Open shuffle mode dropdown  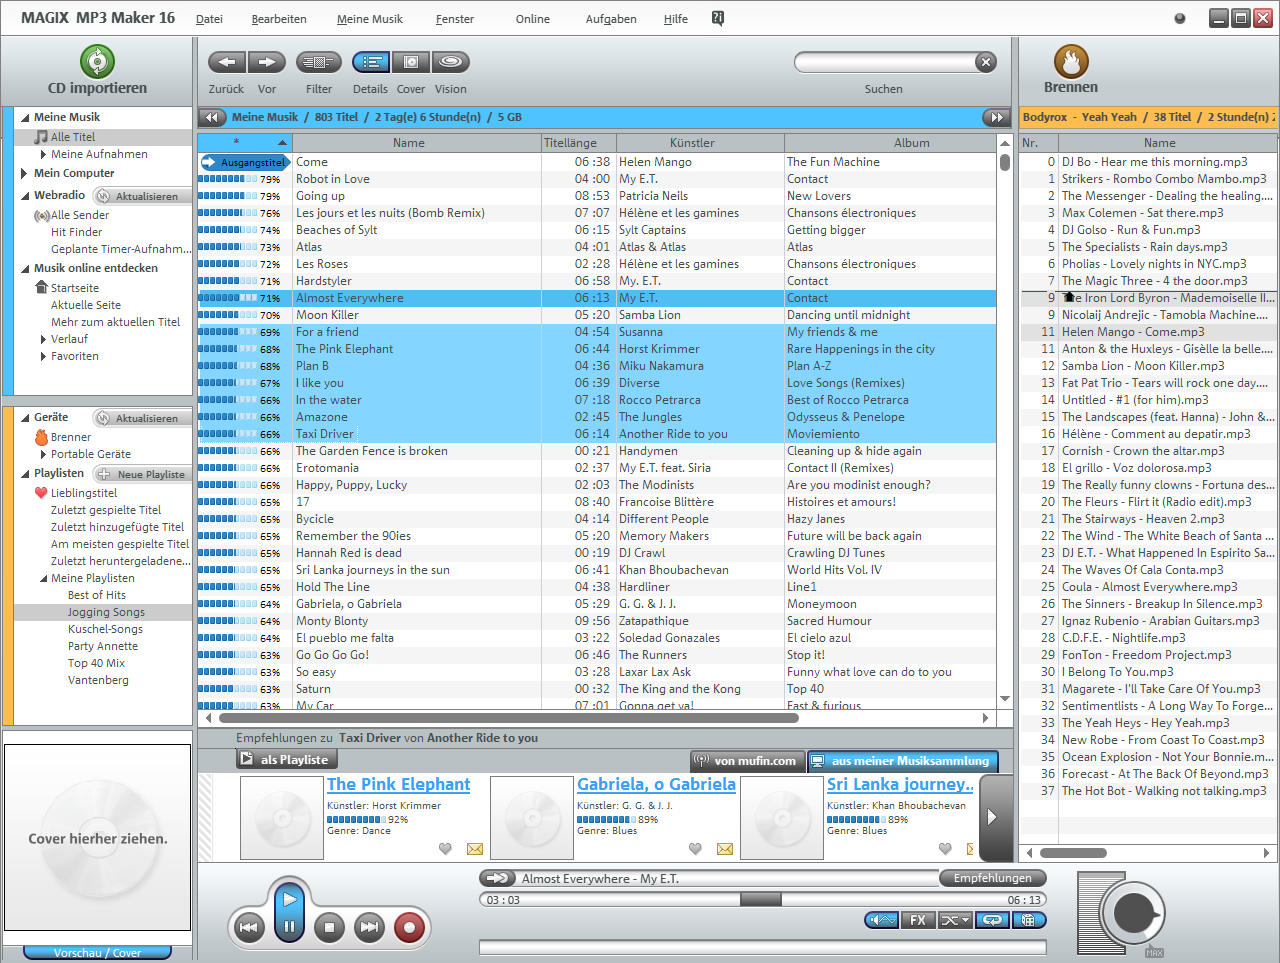955,920
